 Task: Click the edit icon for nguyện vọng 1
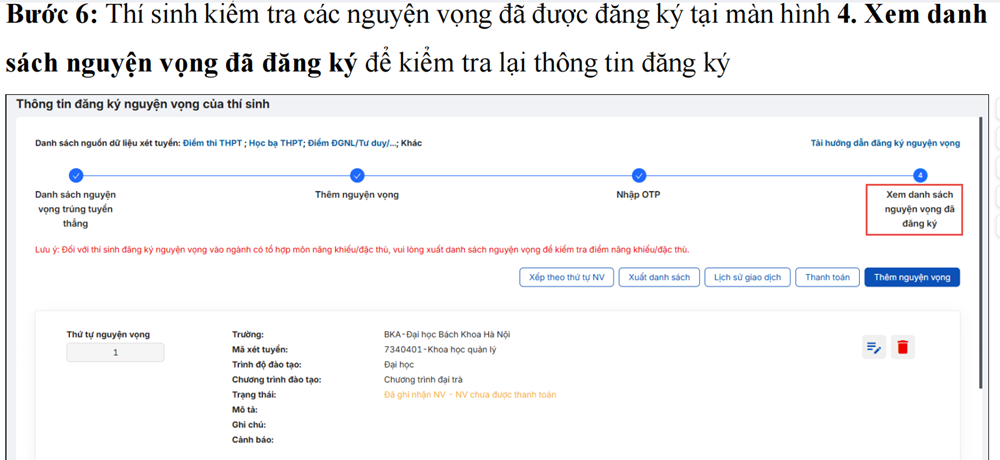[874, 347]
